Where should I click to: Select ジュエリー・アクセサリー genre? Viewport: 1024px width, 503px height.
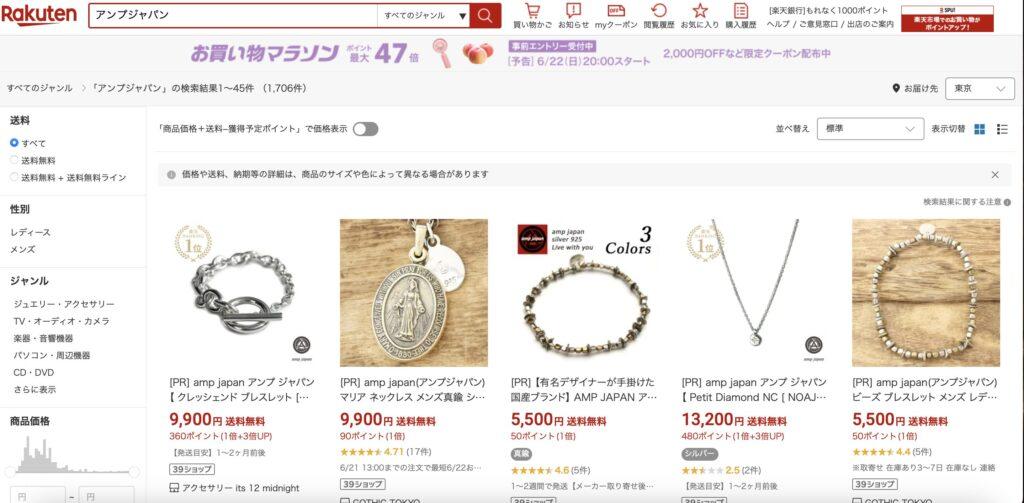[64, 304]
